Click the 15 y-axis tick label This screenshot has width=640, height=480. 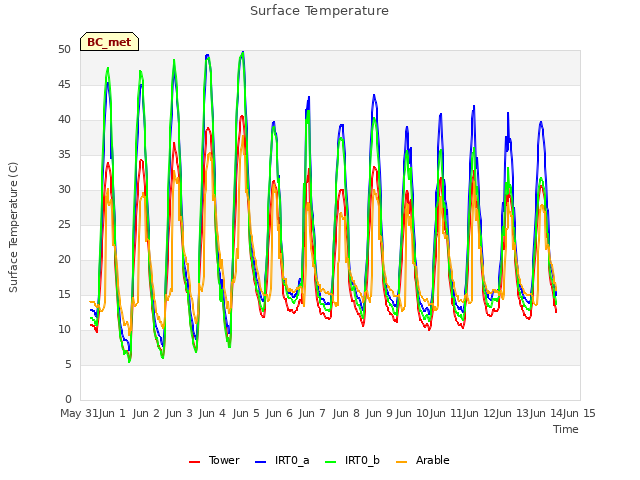64,295
